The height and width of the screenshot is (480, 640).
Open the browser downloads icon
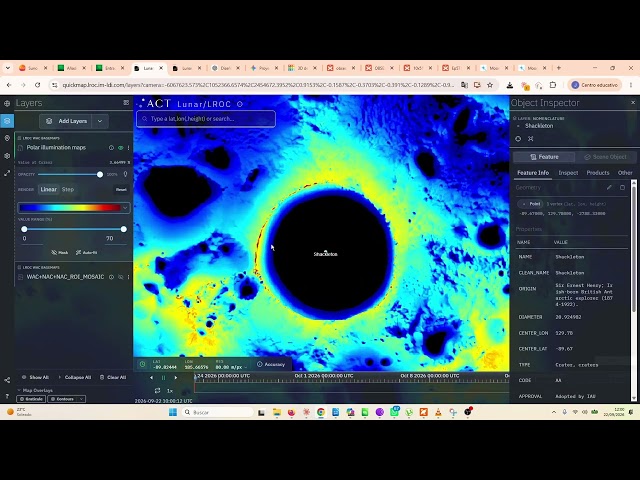point(509,85)
